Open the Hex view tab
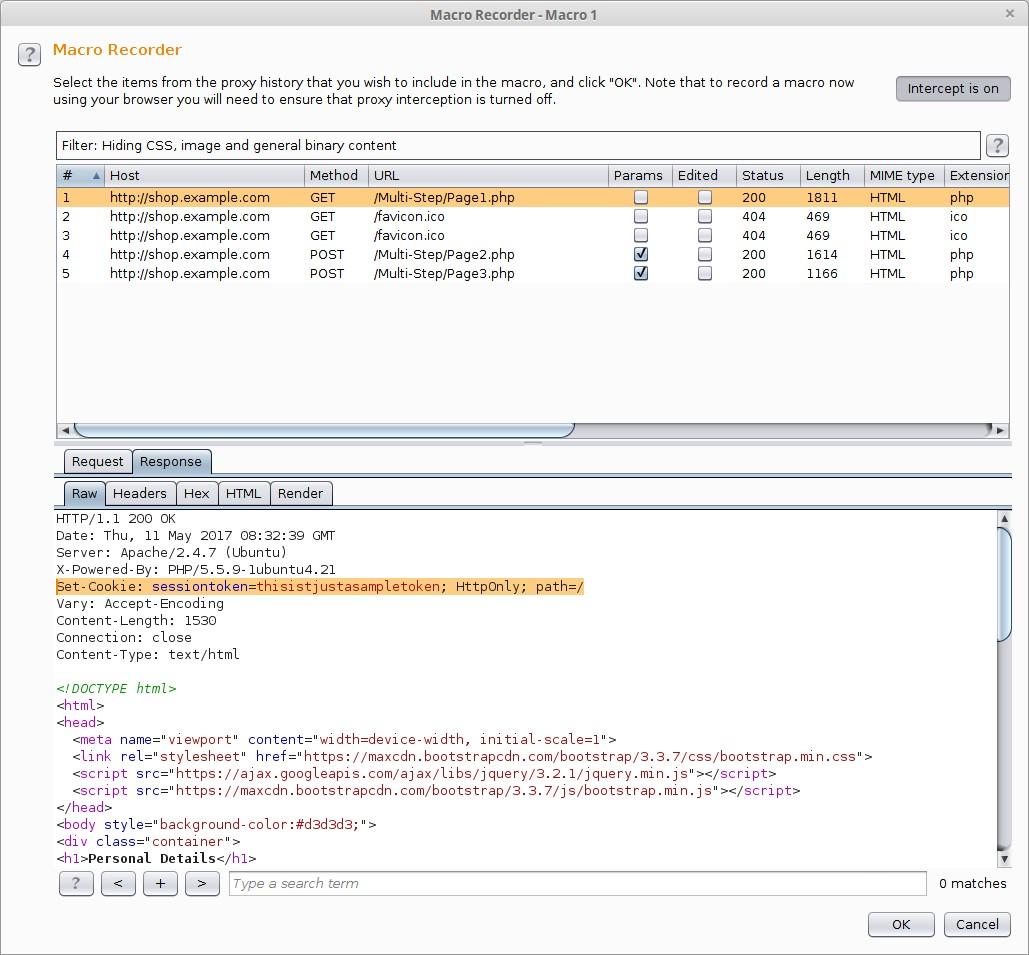Image resolution: width=1029 pixels, height=955 pixels. pyautogui.click(x=197, y=494)
